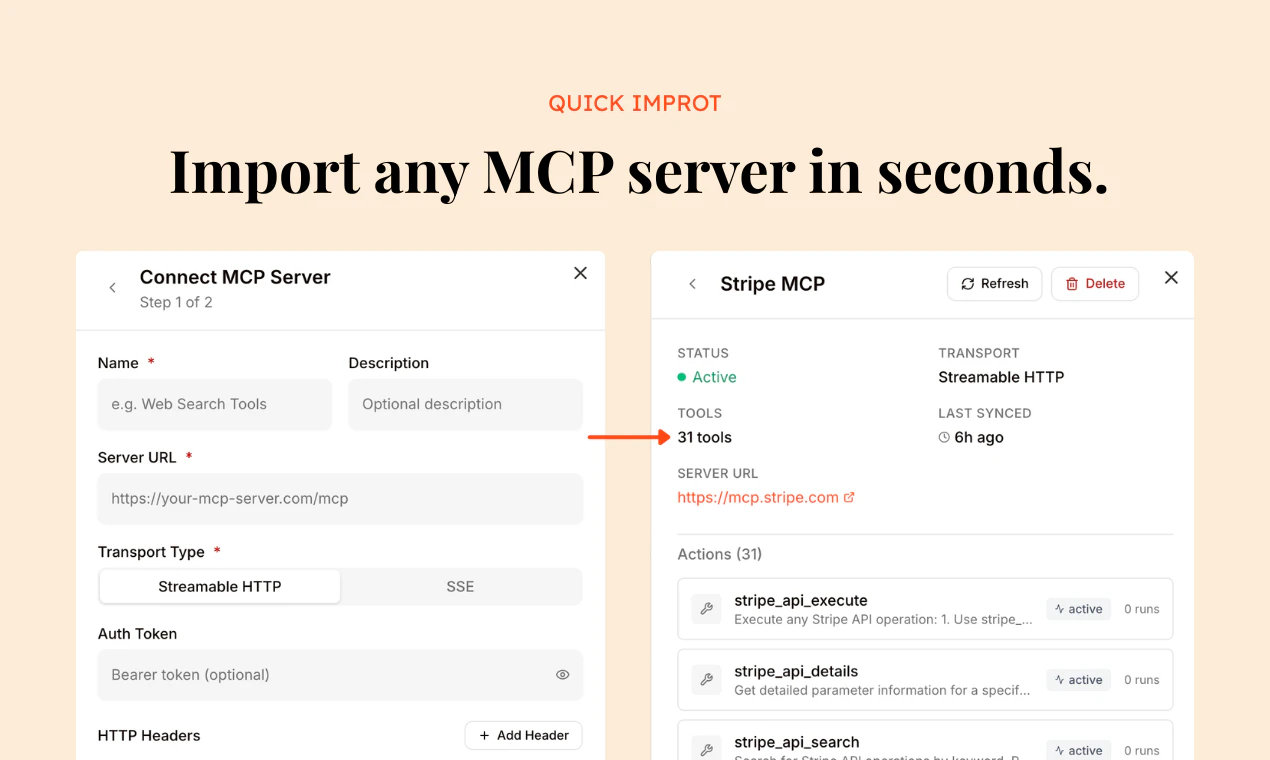Go back from Stripe MCP panel
Viewport: 1270px width, 760px height.
coord(692,284)
